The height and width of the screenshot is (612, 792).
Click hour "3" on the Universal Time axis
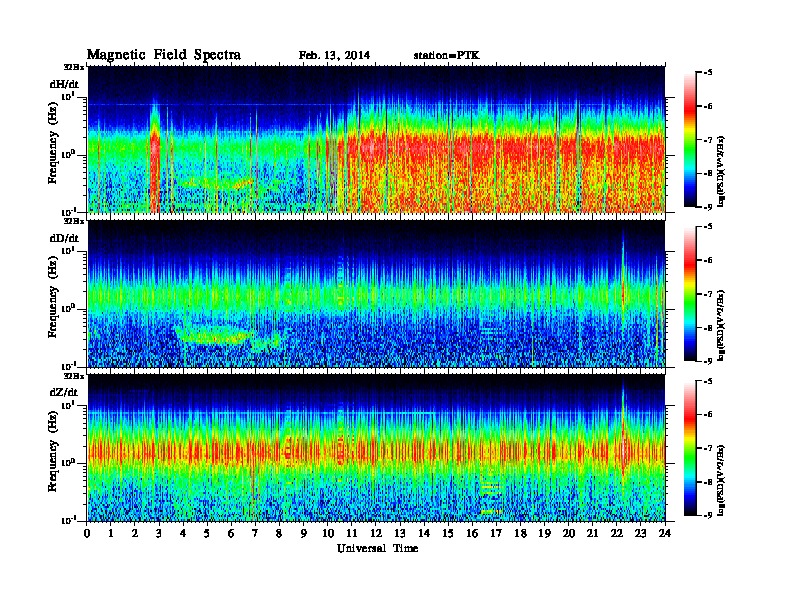[159, 534]
